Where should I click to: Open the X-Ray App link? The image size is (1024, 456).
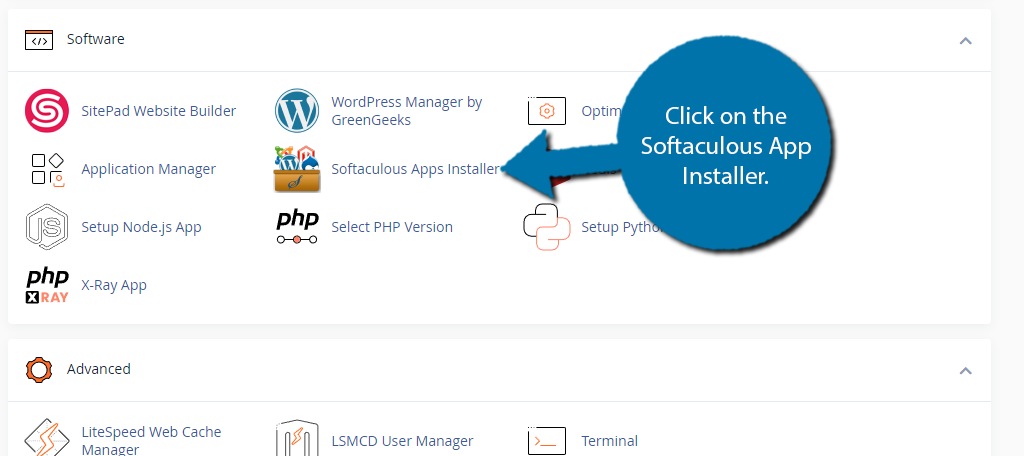coord(114,285)
